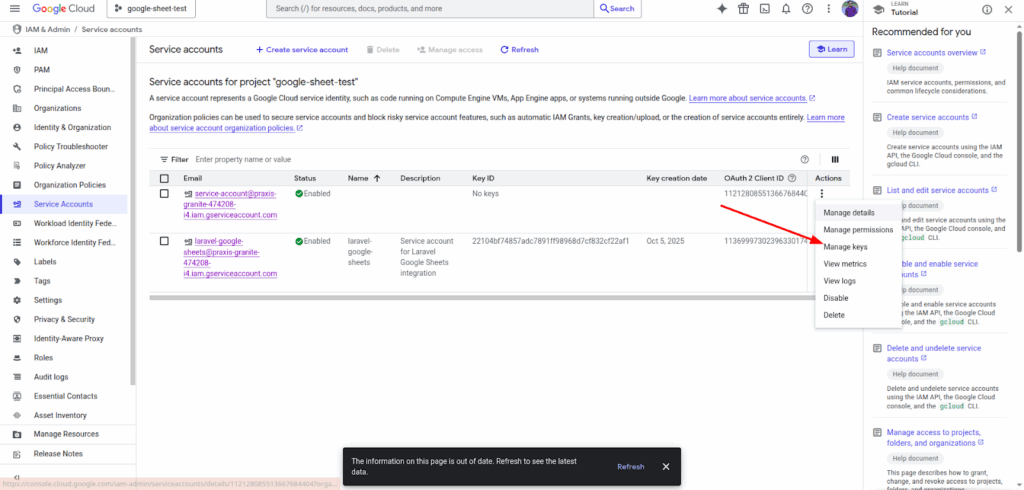Image resolution: width=1024 pixels, height=490 pixels.
Task: Toggle the select-all checkbox in table header
Action: pos(165,178)
